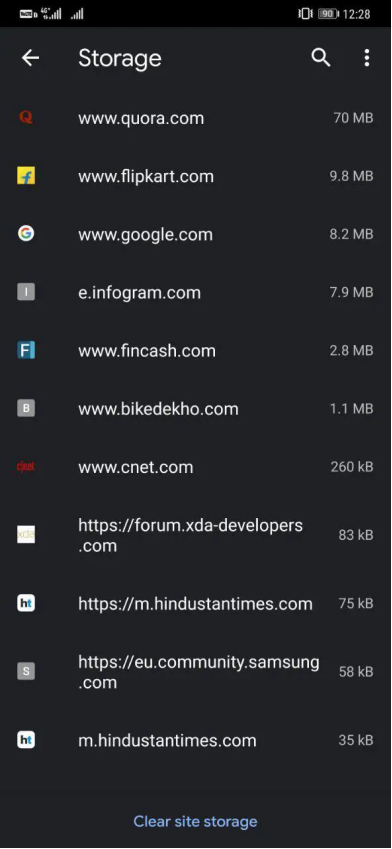Open e.infogram.com storage details
The image size is (392, 849).
(196, 292)
